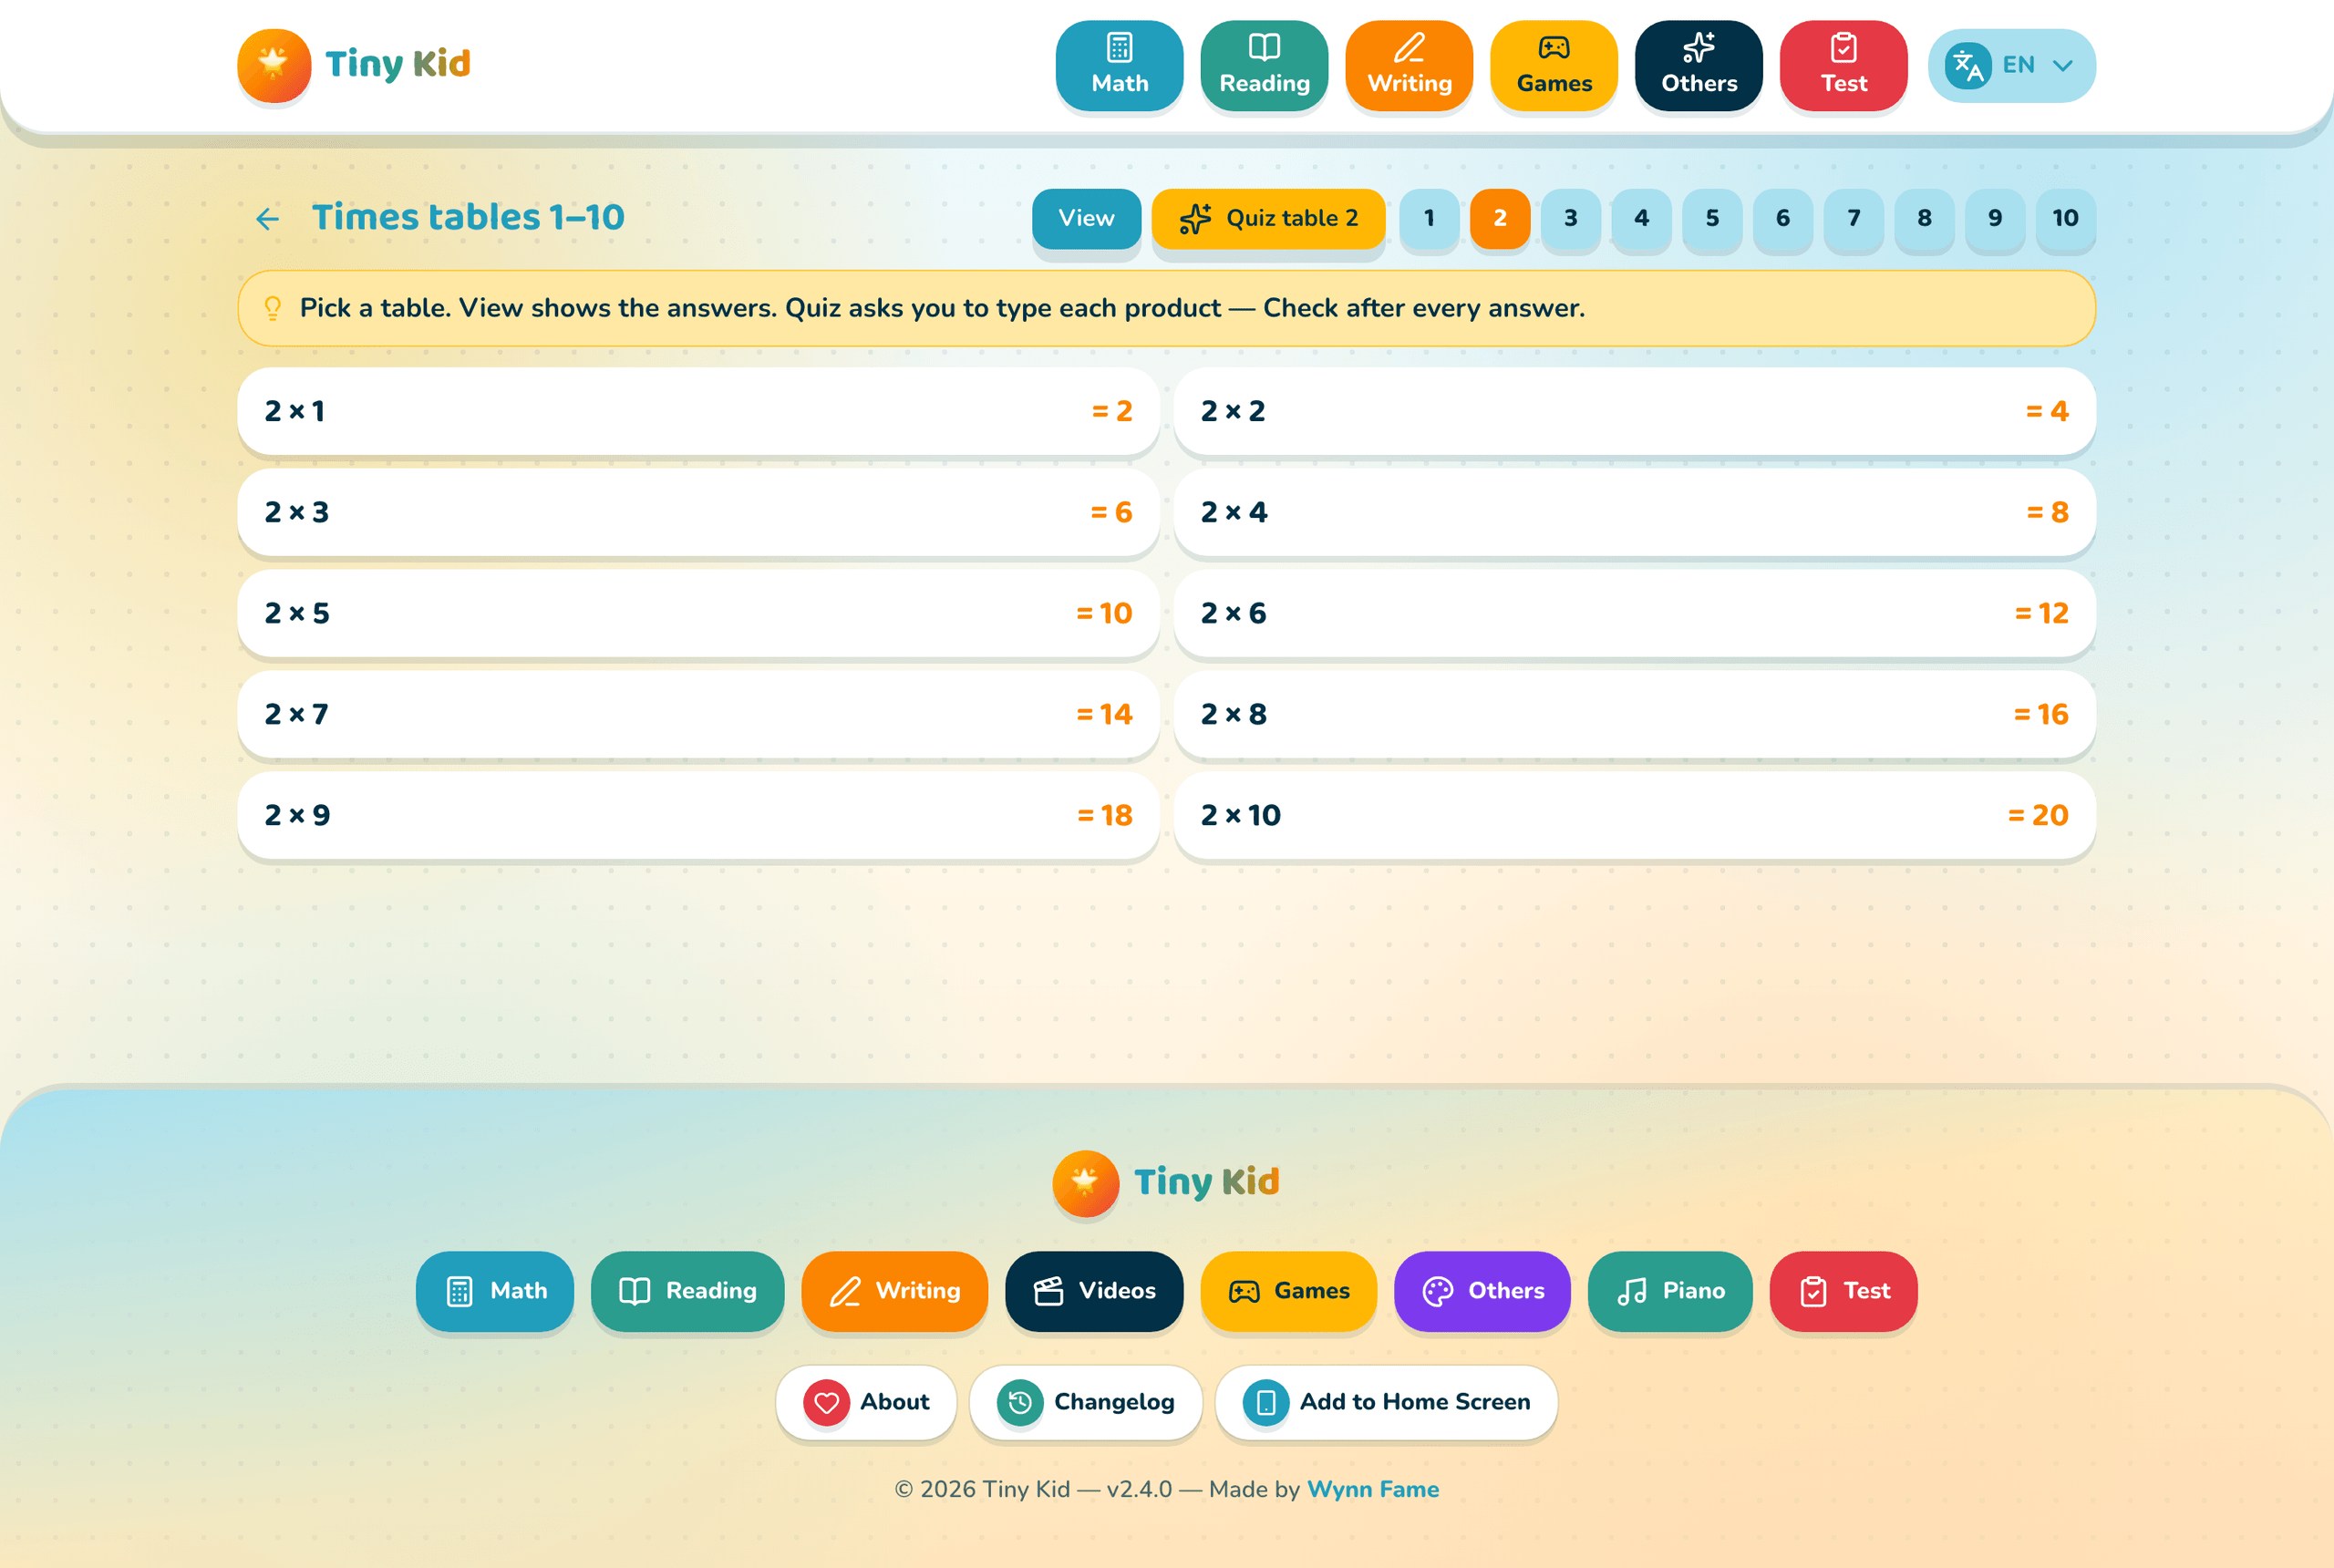Open the Changelog
Screen dimensions: 2334x1568
[1086, 1402]
